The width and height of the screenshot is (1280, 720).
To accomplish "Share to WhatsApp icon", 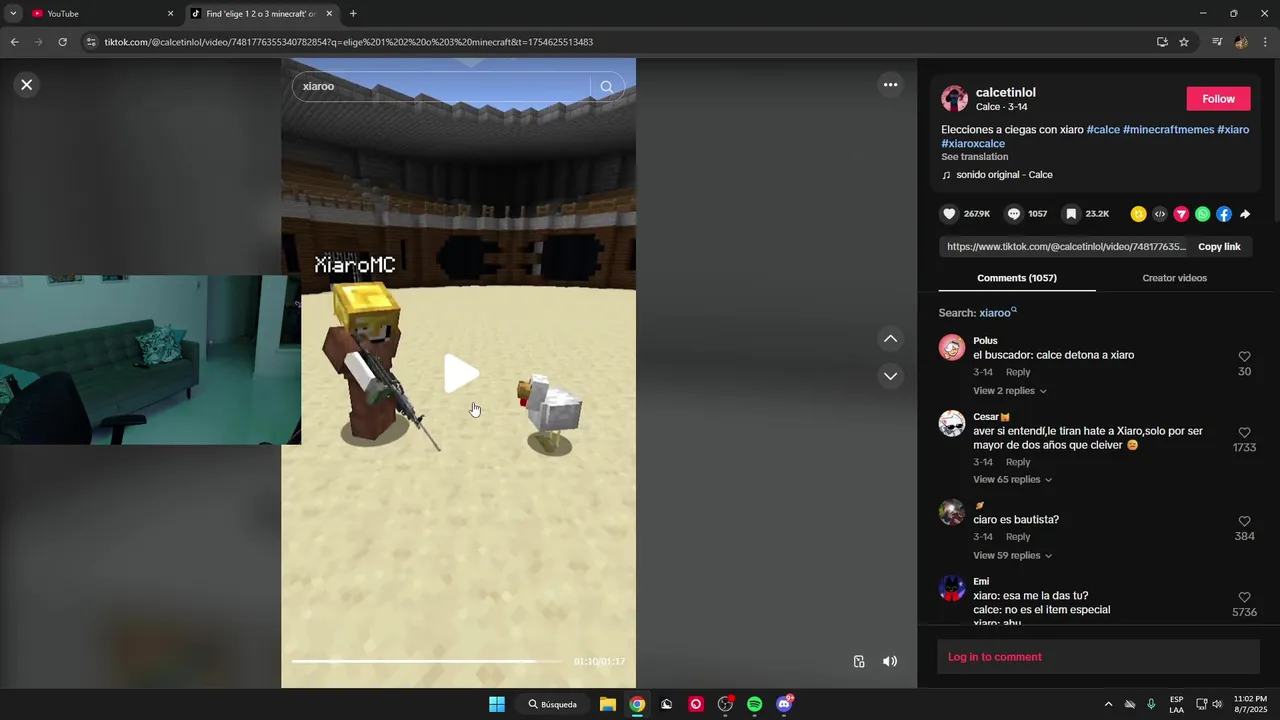I will point(1202,214).
